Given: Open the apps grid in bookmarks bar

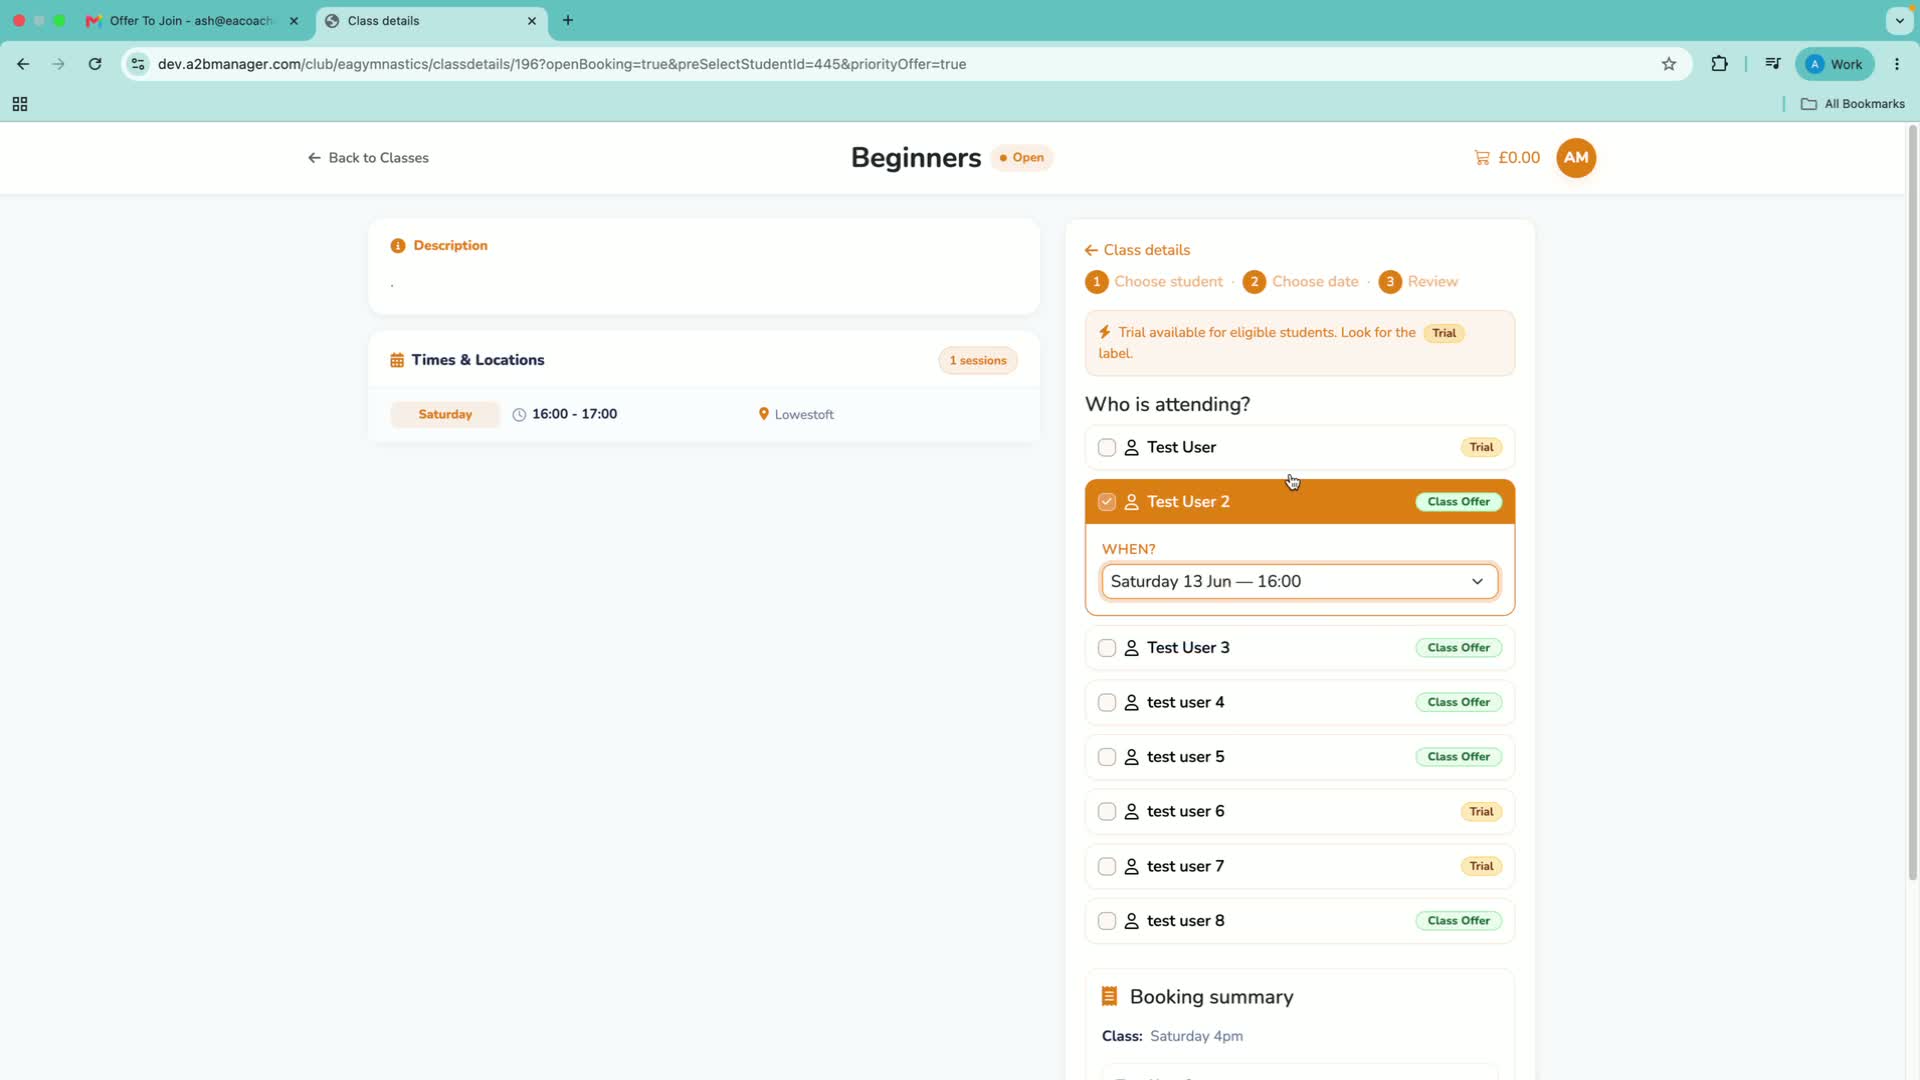Looking at the screenshot, I should click(20, 104).
